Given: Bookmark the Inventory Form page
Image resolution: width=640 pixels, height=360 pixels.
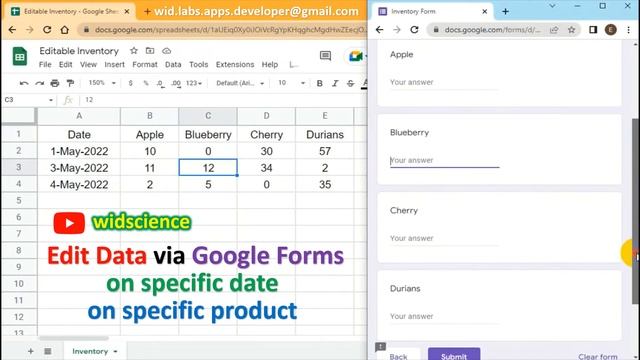Looking at the screenshot, I should pyautogui.click(x=571, y=30).
